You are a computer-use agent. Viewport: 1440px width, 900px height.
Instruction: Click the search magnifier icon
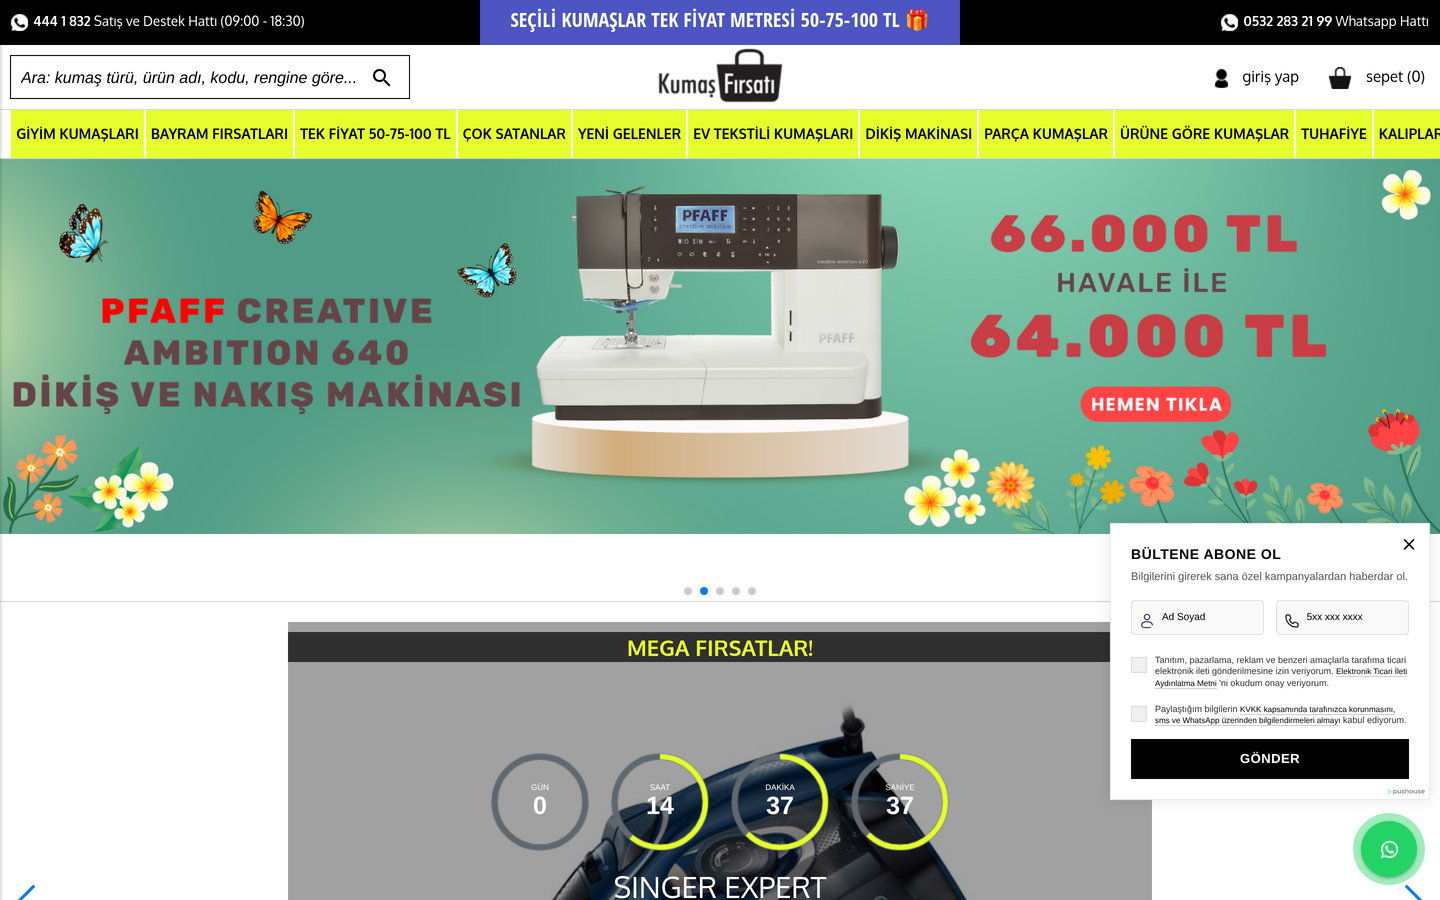381,77
